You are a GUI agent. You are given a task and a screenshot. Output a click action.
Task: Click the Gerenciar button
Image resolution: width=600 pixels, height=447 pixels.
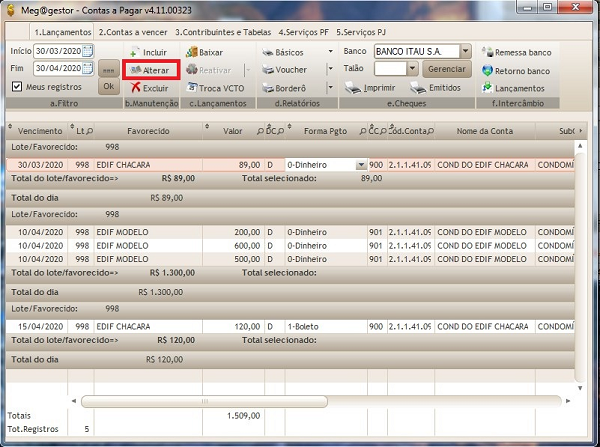pos(445,69)
